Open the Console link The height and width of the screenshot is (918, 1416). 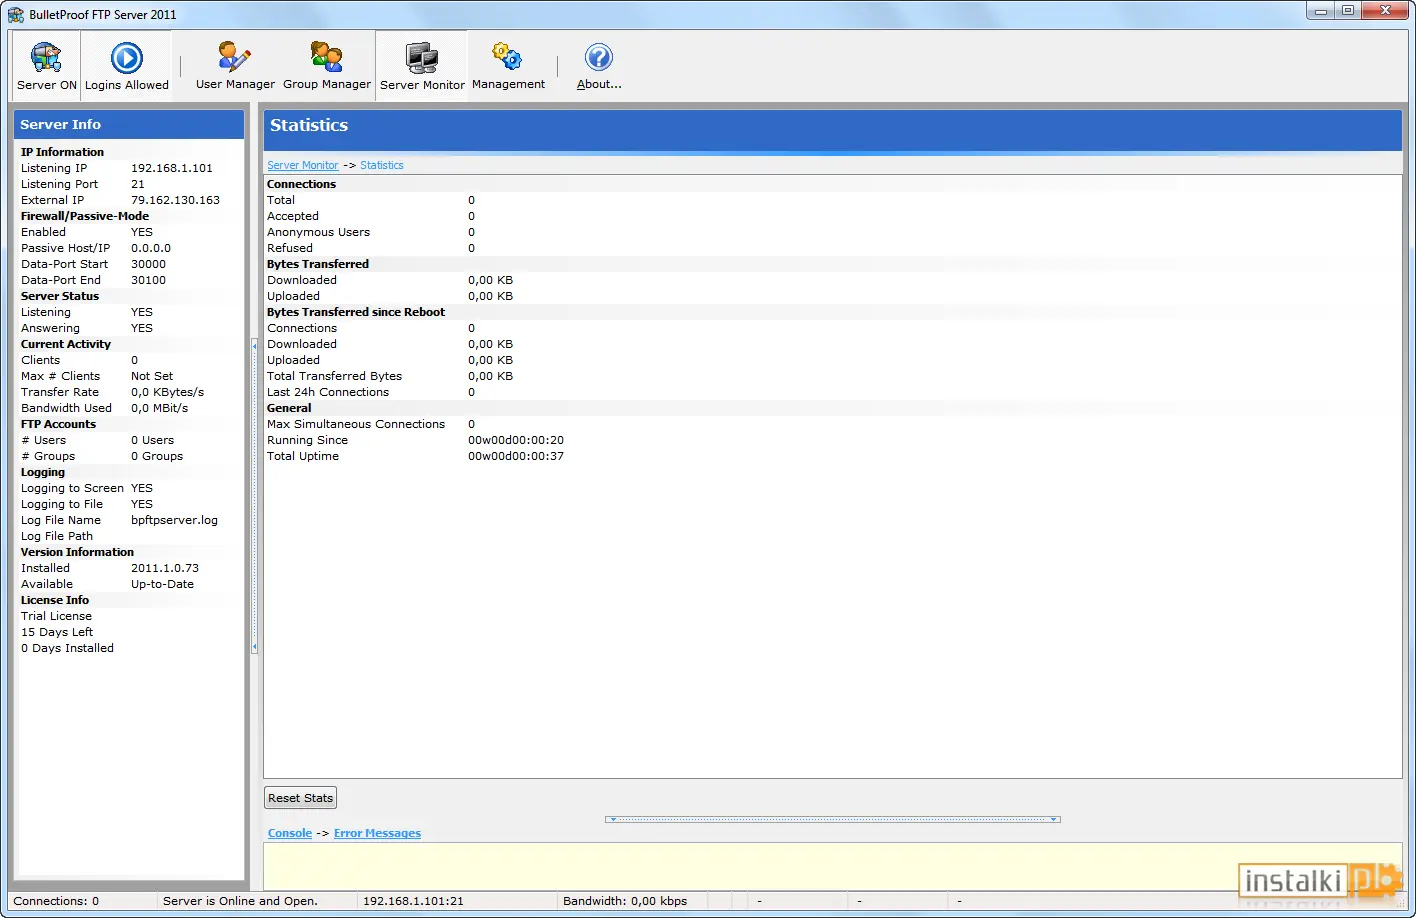tap(290, 833)
